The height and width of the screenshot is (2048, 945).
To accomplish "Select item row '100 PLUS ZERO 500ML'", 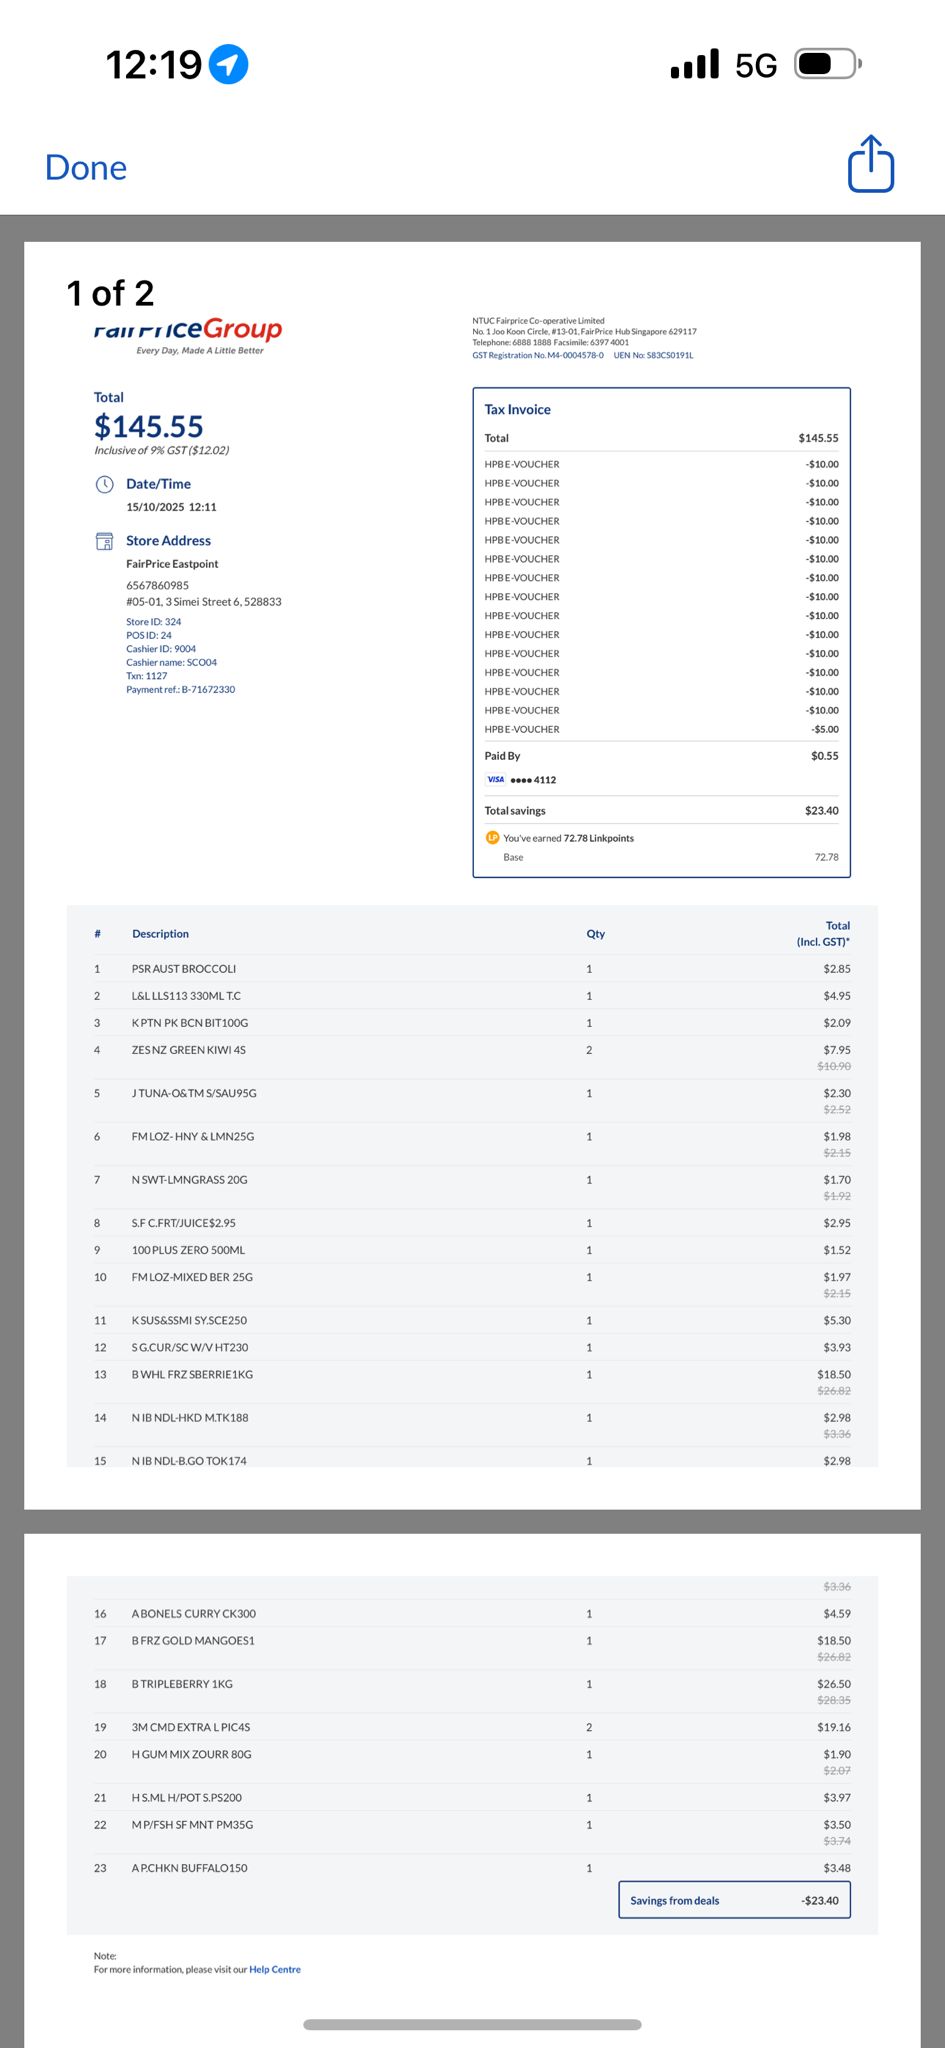I will pyautogui.click(x=472, y=1250).
